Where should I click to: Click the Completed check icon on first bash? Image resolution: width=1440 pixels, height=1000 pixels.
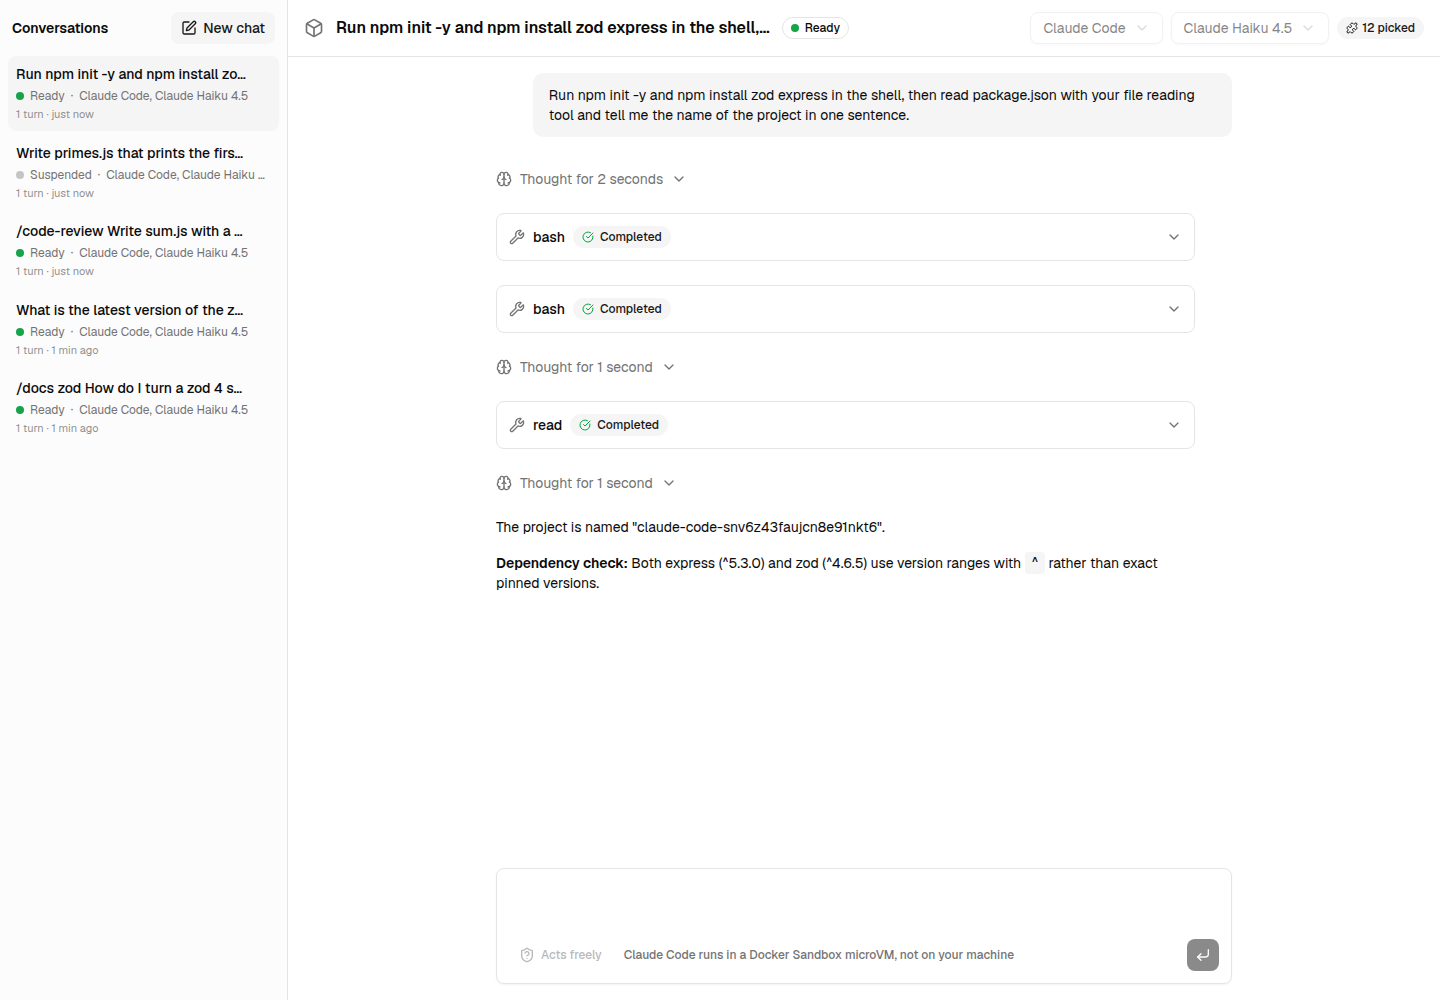(x=588, y=237)
